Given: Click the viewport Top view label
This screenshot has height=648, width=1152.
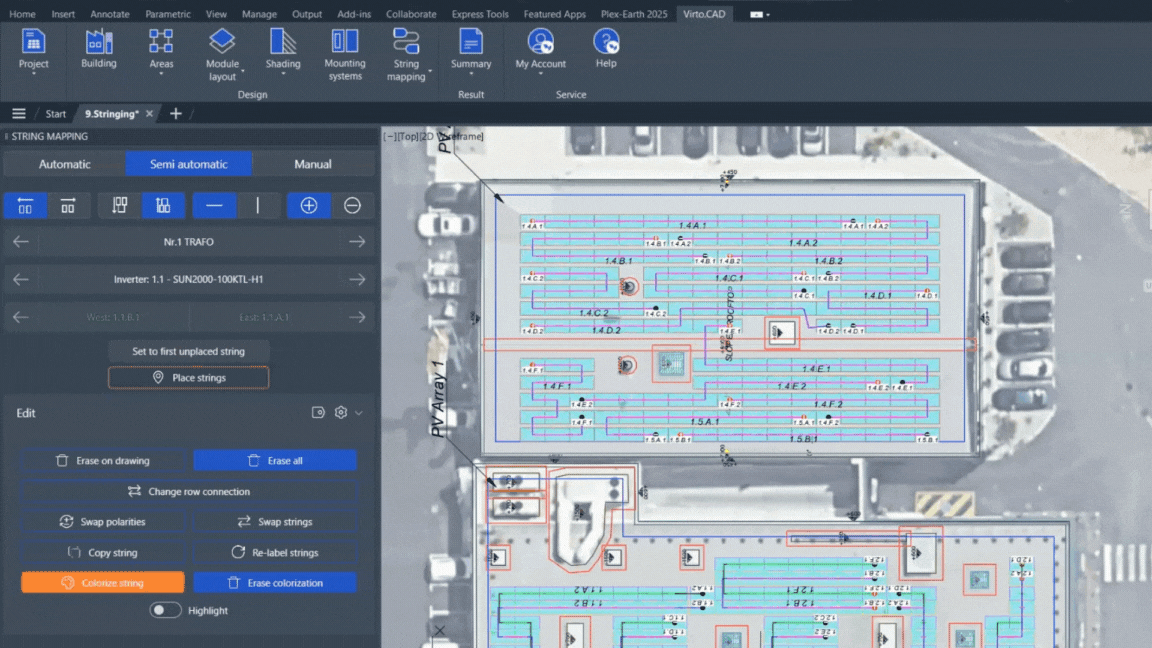Looking at the screenshot, I should [408, 137].
